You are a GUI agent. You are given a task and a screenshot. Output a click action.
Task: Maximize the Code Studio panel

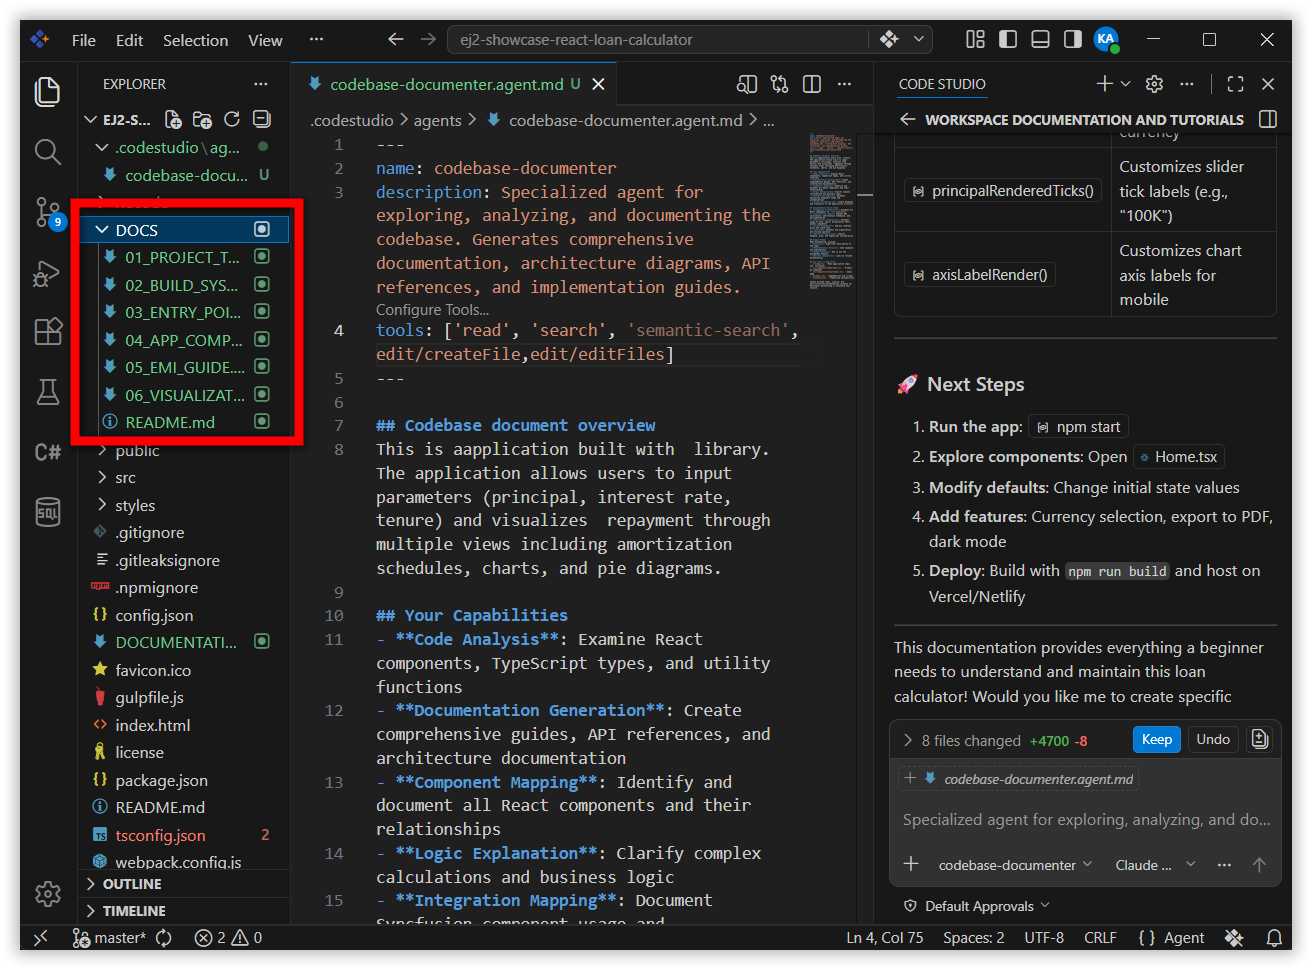(1236, 84)
